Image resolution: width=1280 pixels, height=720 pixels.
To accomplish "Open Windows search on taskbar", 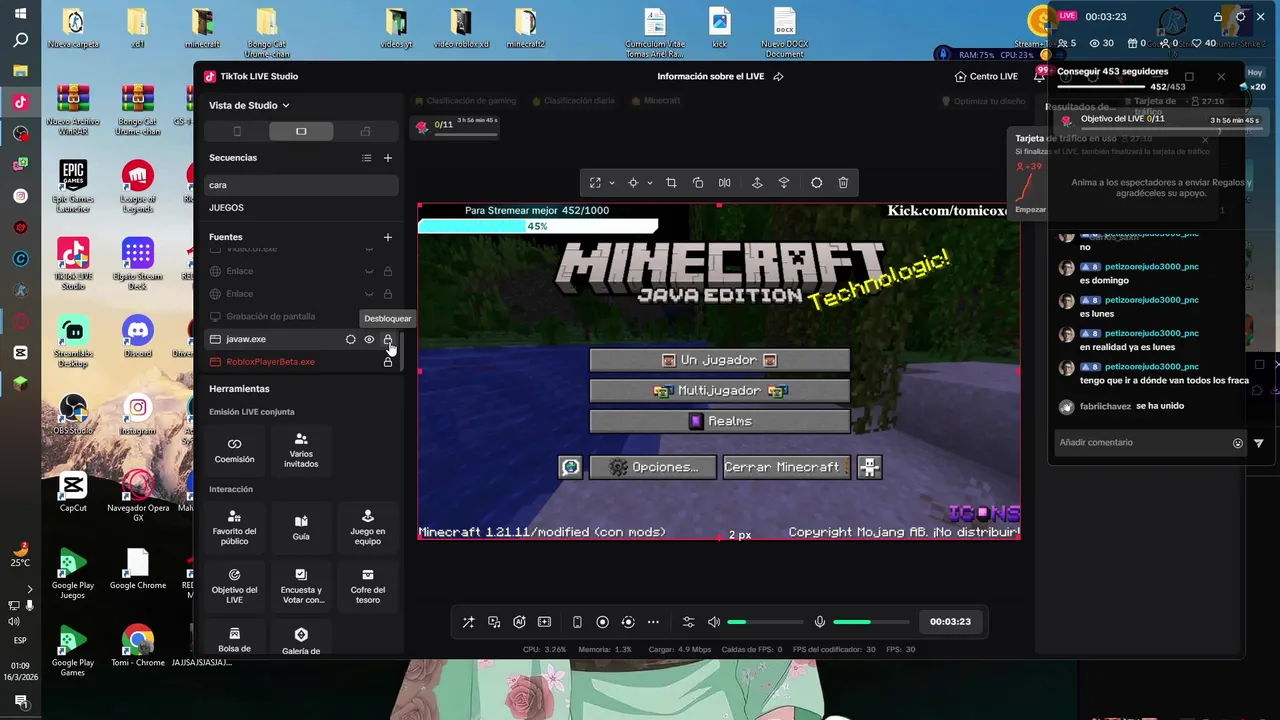I will click(20, 41).
